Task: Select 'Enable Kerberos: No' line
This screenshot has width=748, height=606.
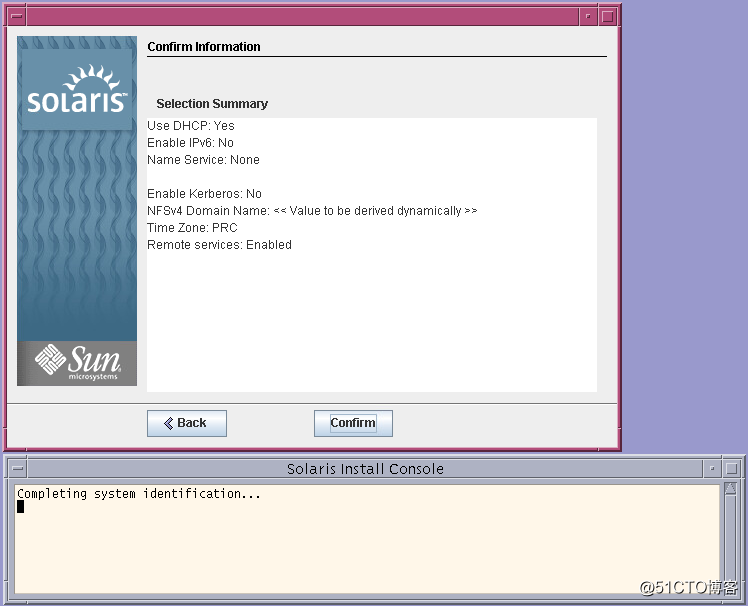Action: (204, 194)
